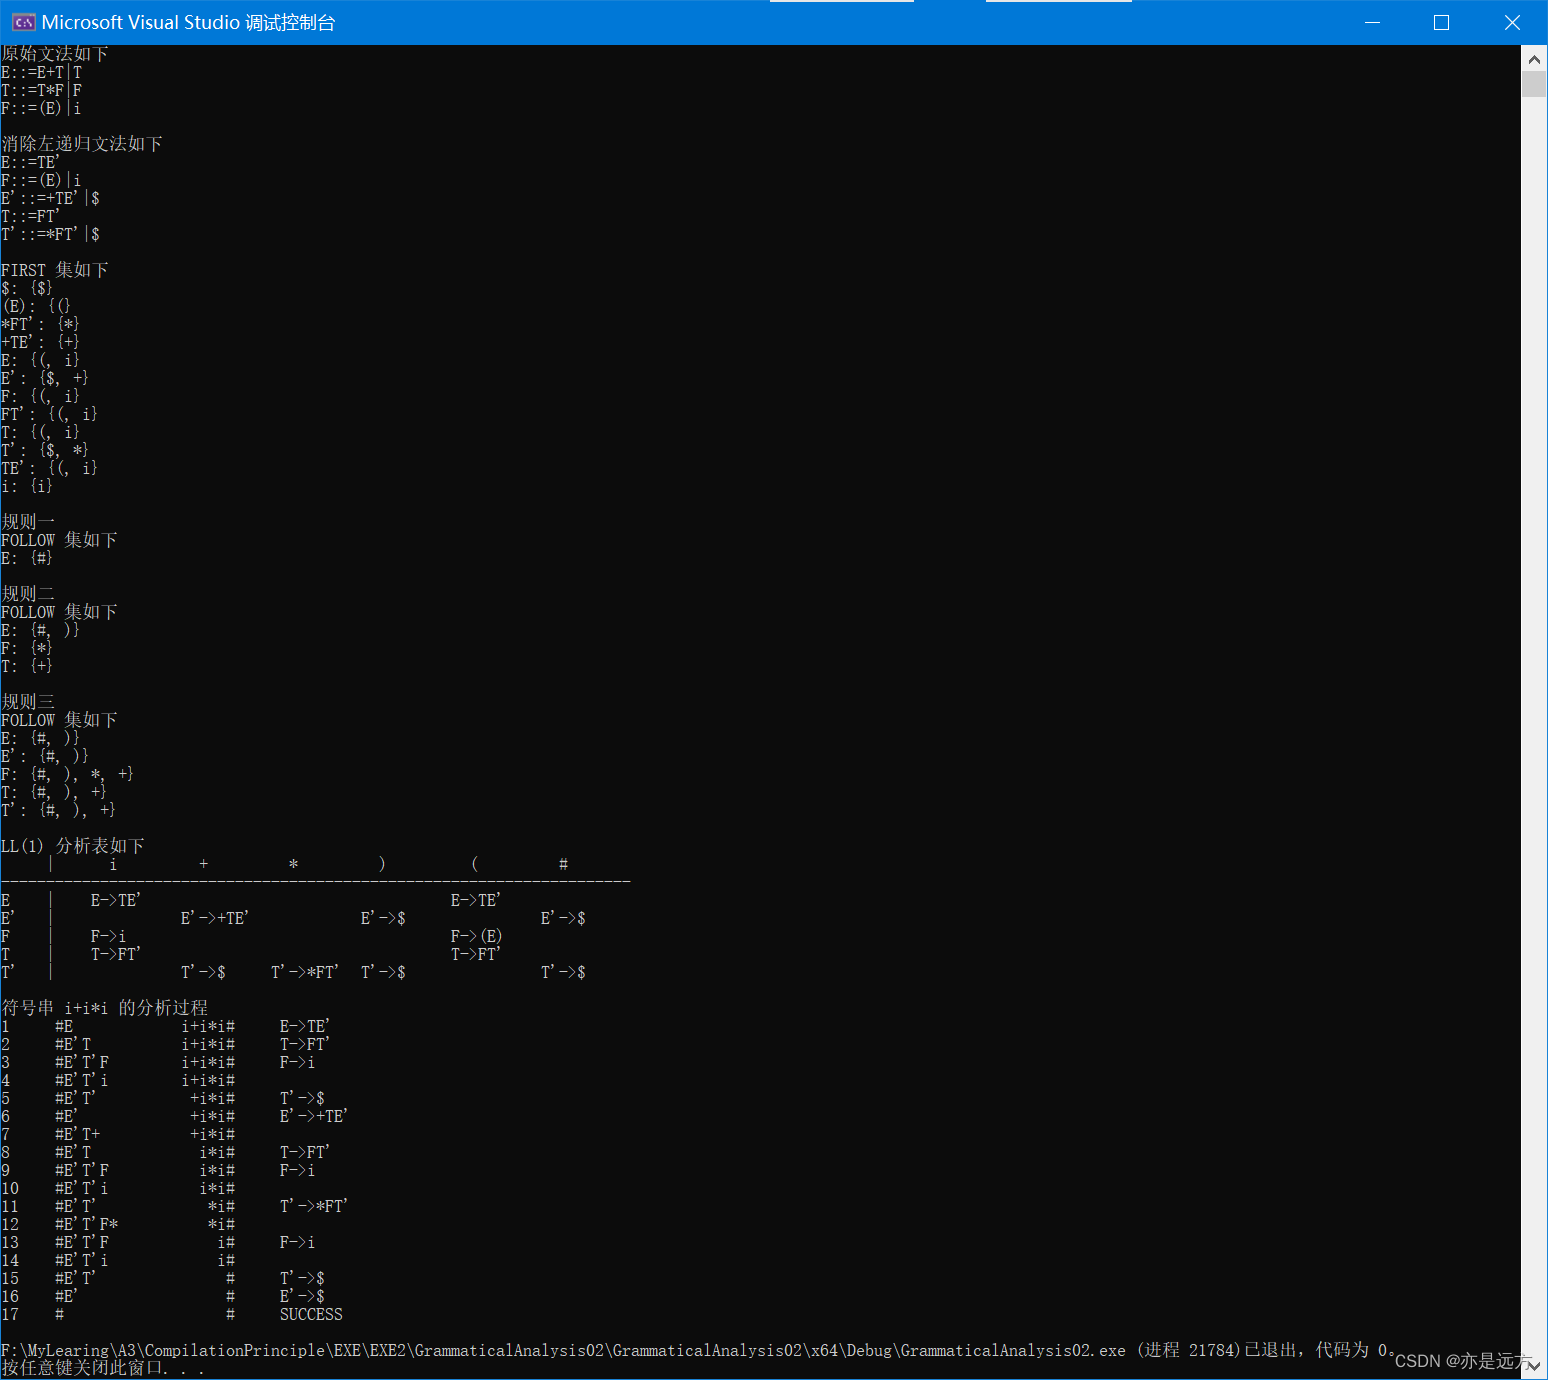This screenshot has height=1380, width=1548.
Task: Click the FOLLOW line 'F: {#, ), *, +}'
Action: point(67,774)
